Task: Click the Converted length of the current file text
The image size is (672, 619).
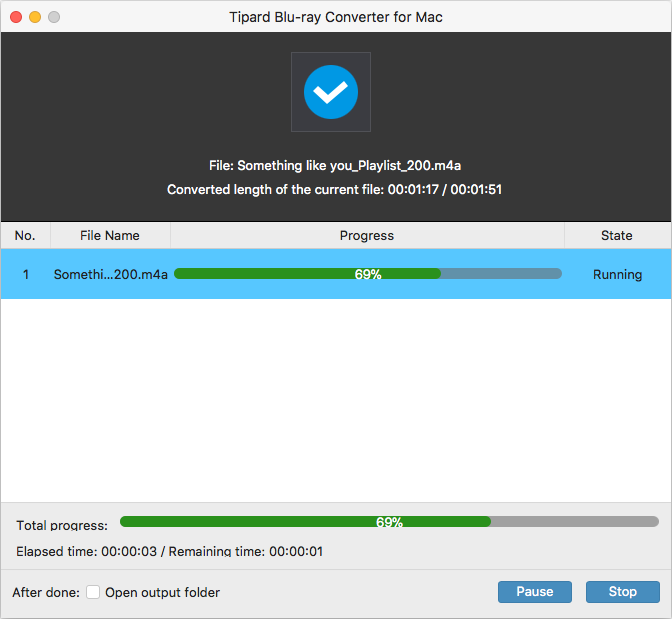Action: (x=334, y=189)
